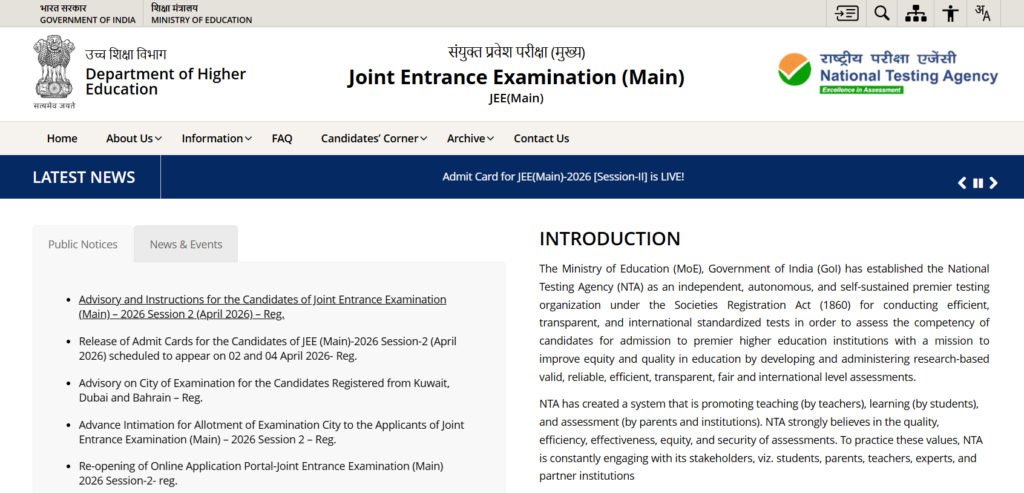Open Advance Intimation for Allotment notice
This screenshot has width=1024, height=493.
(272, 432)
